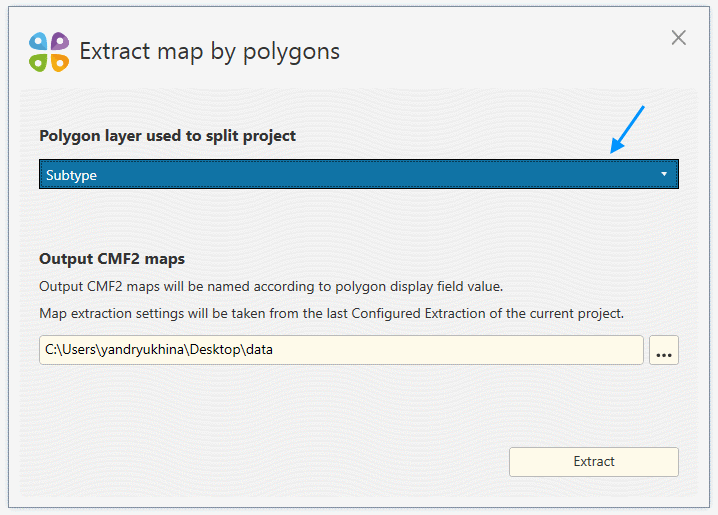
Task: Close the Extract map by polygons dialog
Action: [679, 38]
